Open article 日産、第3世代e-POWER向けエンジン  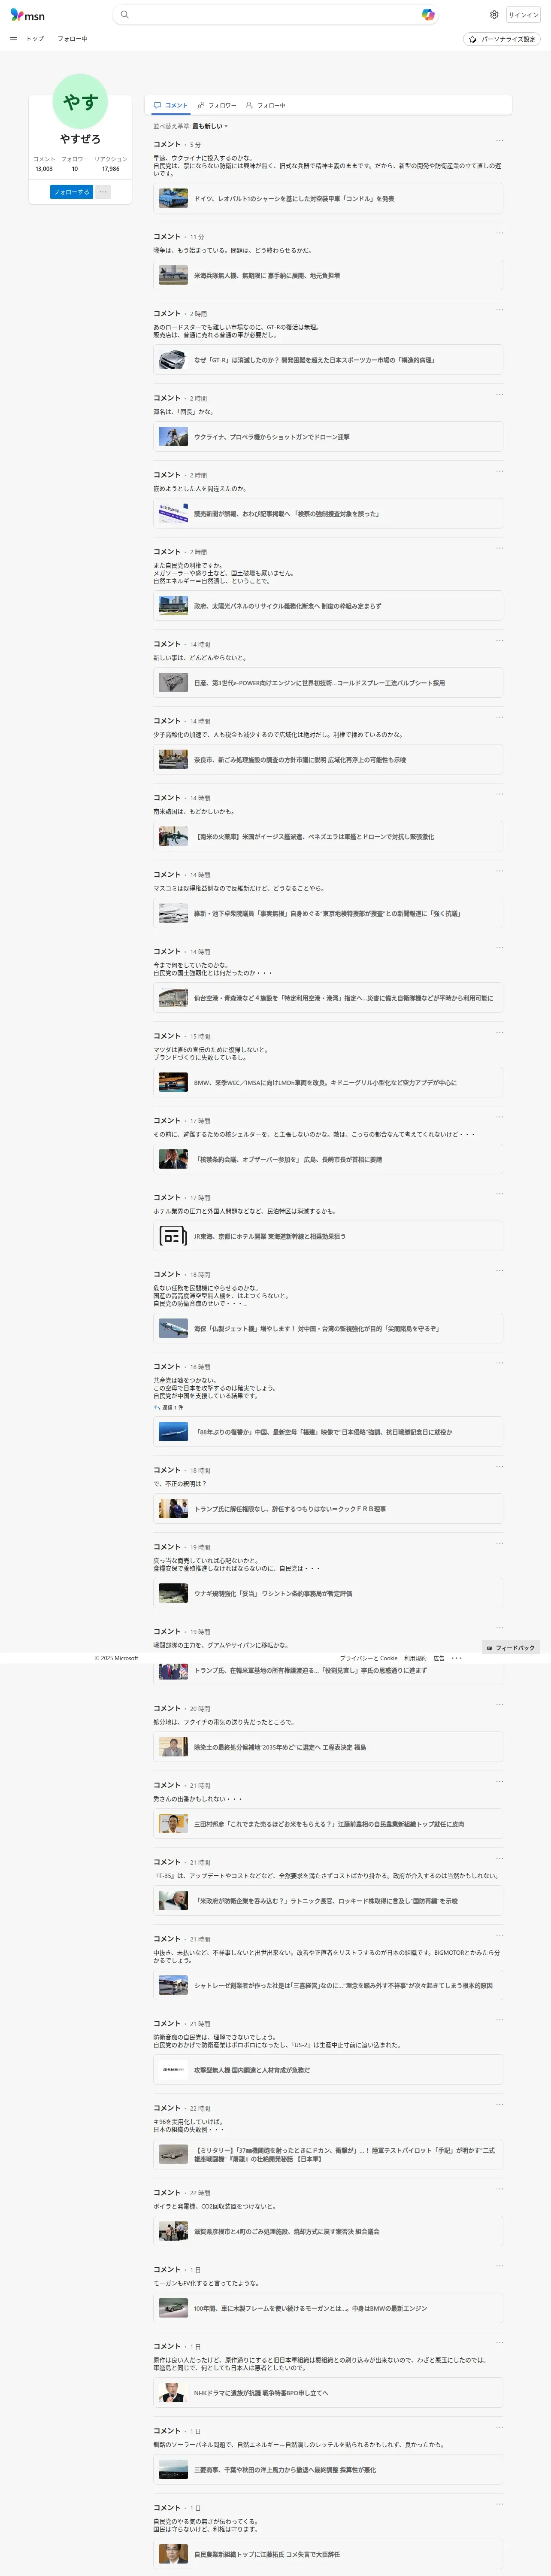pos(328,683)
